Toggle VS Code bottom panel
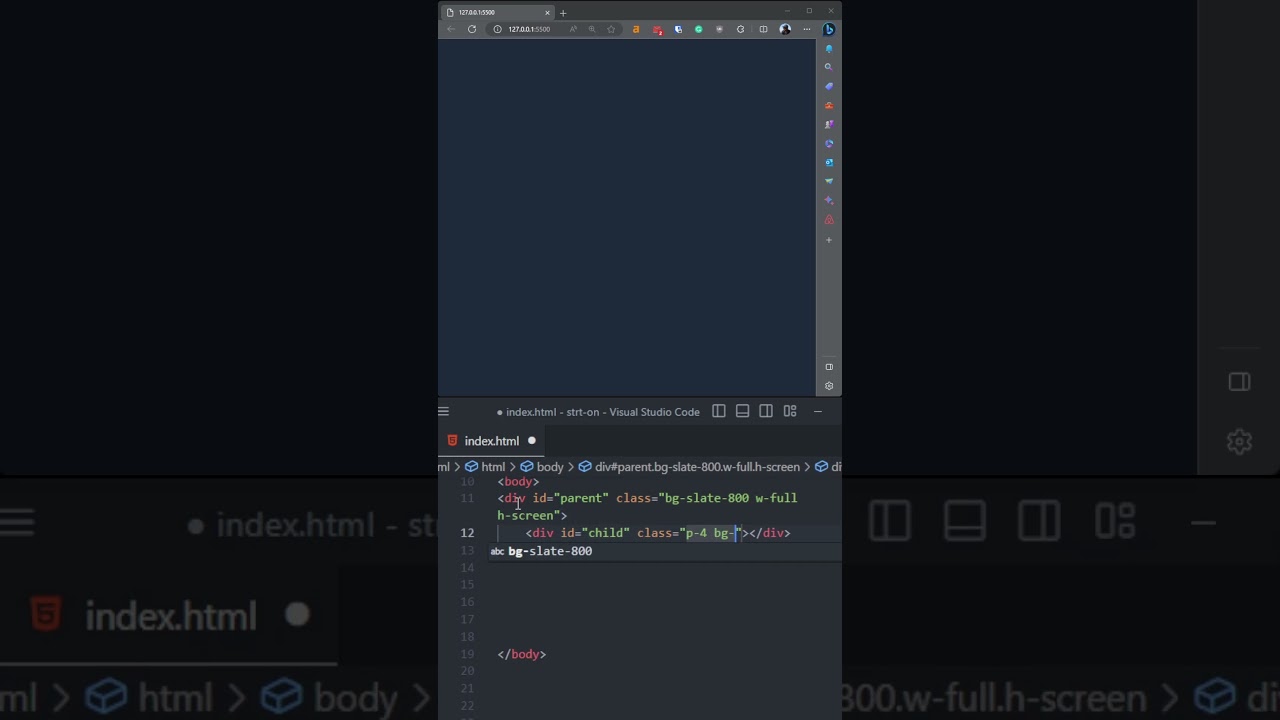Viewport: 1280px width, 720px height. click(x=742, y=411)
